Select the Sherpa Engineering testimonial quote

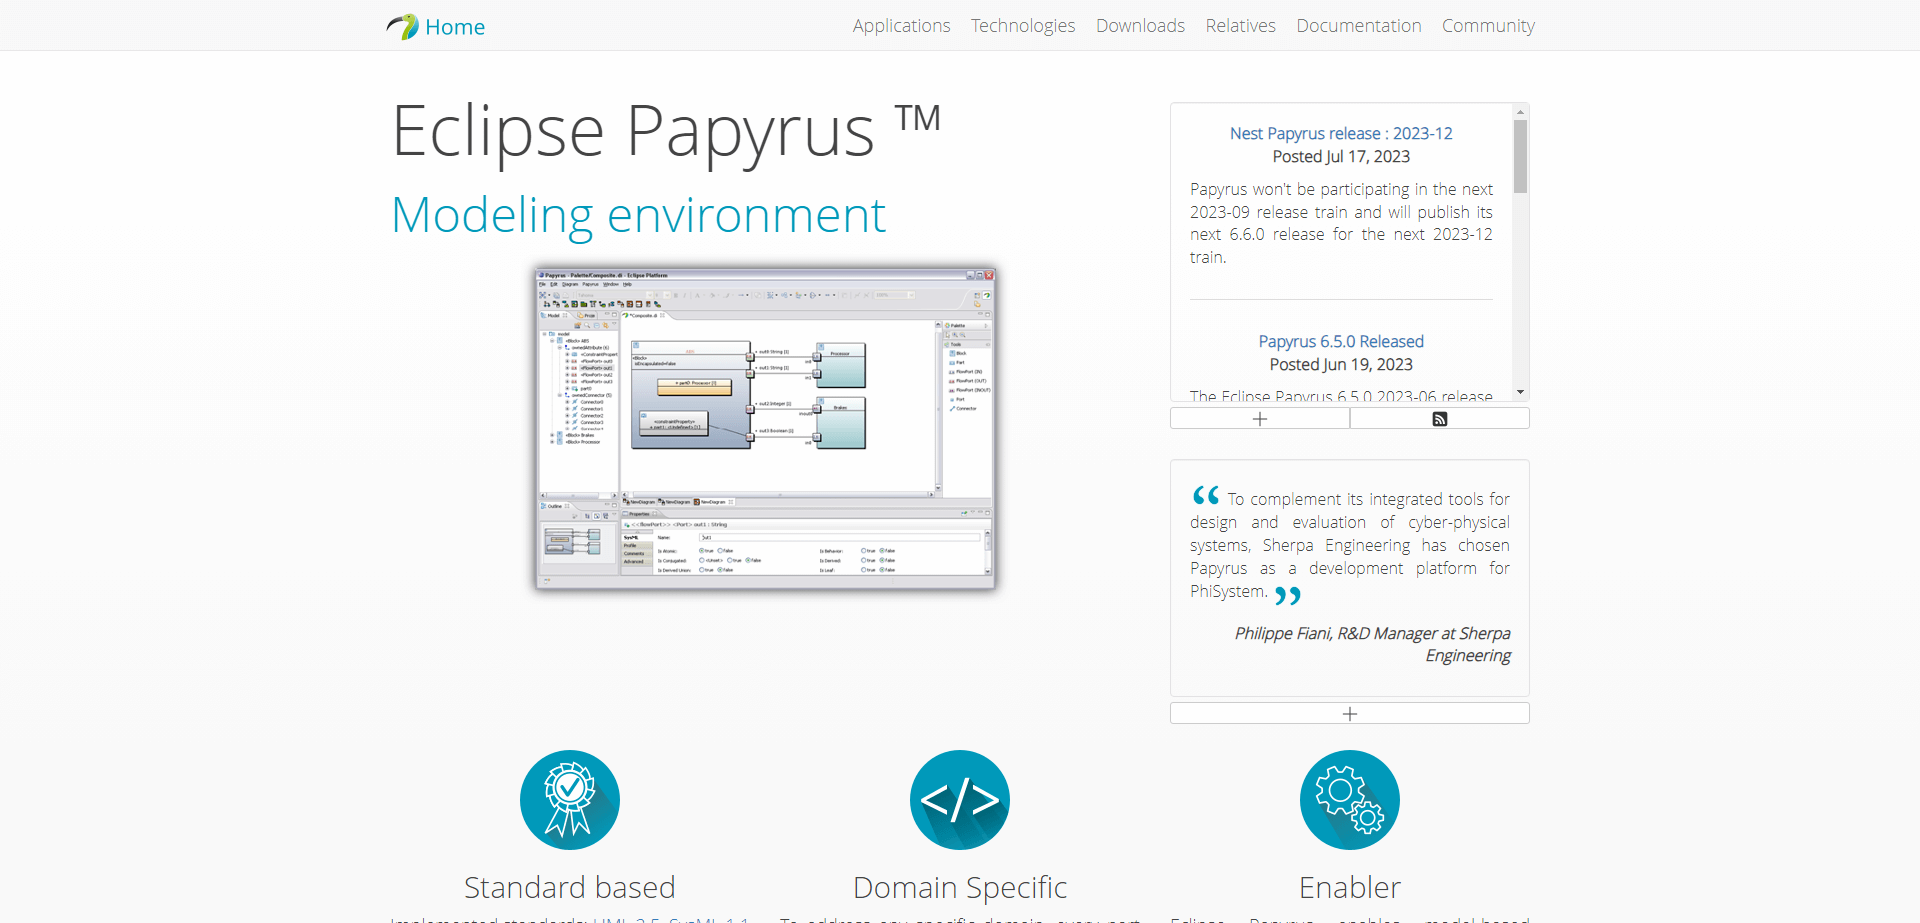(1350, 545)
